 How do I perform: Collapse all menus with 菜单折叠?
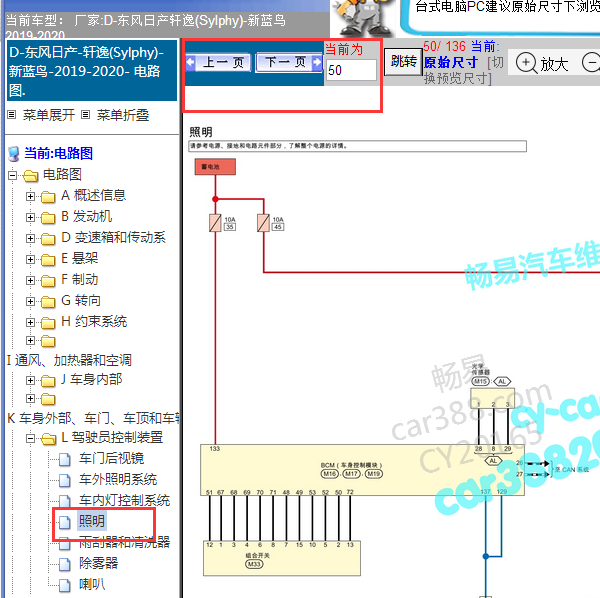click(x=123, y=115)
